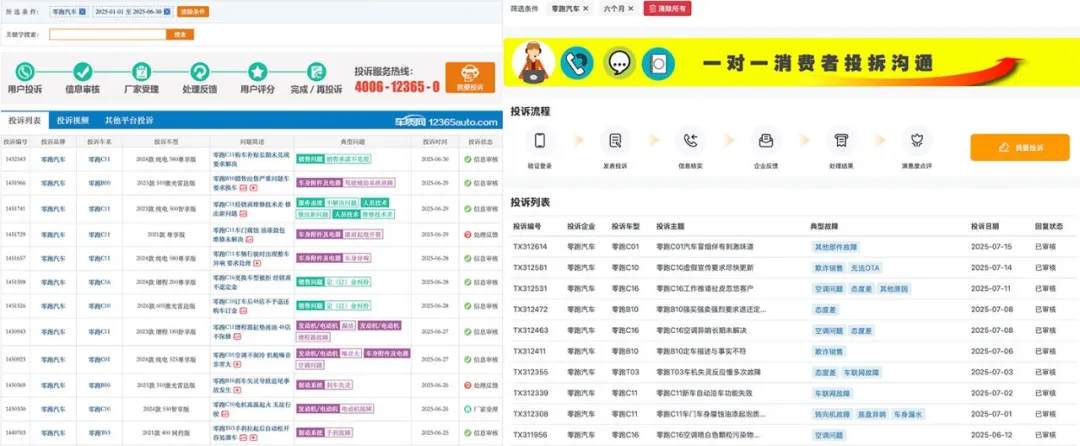Click the 完成/再投诉 step icon
The height and width of the screenshot is (446, 1080).
click(x=316, y=71)
